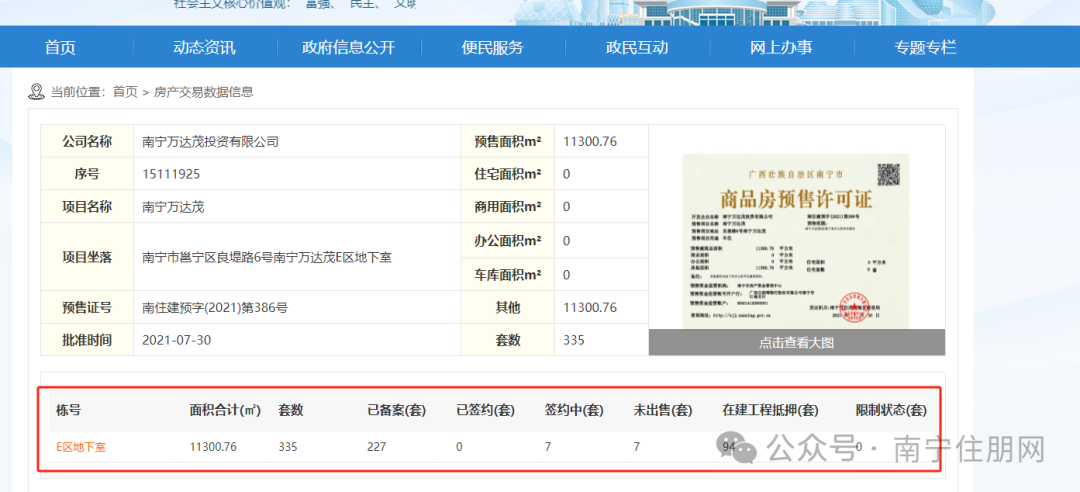Click the 办公面积m² label cell
This screenshot has width=1080, height=492.
(508, 240)
